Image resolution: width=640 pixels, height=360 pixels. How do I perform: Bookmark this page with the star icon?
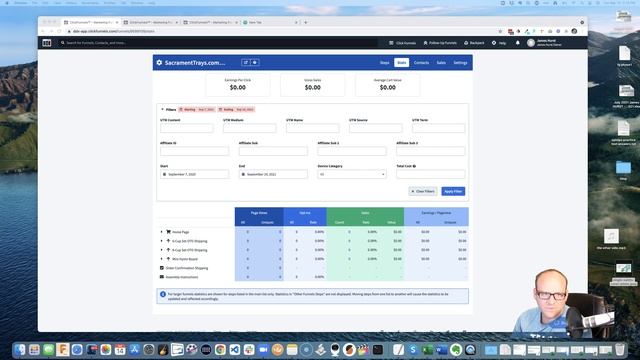coord(500,31)
